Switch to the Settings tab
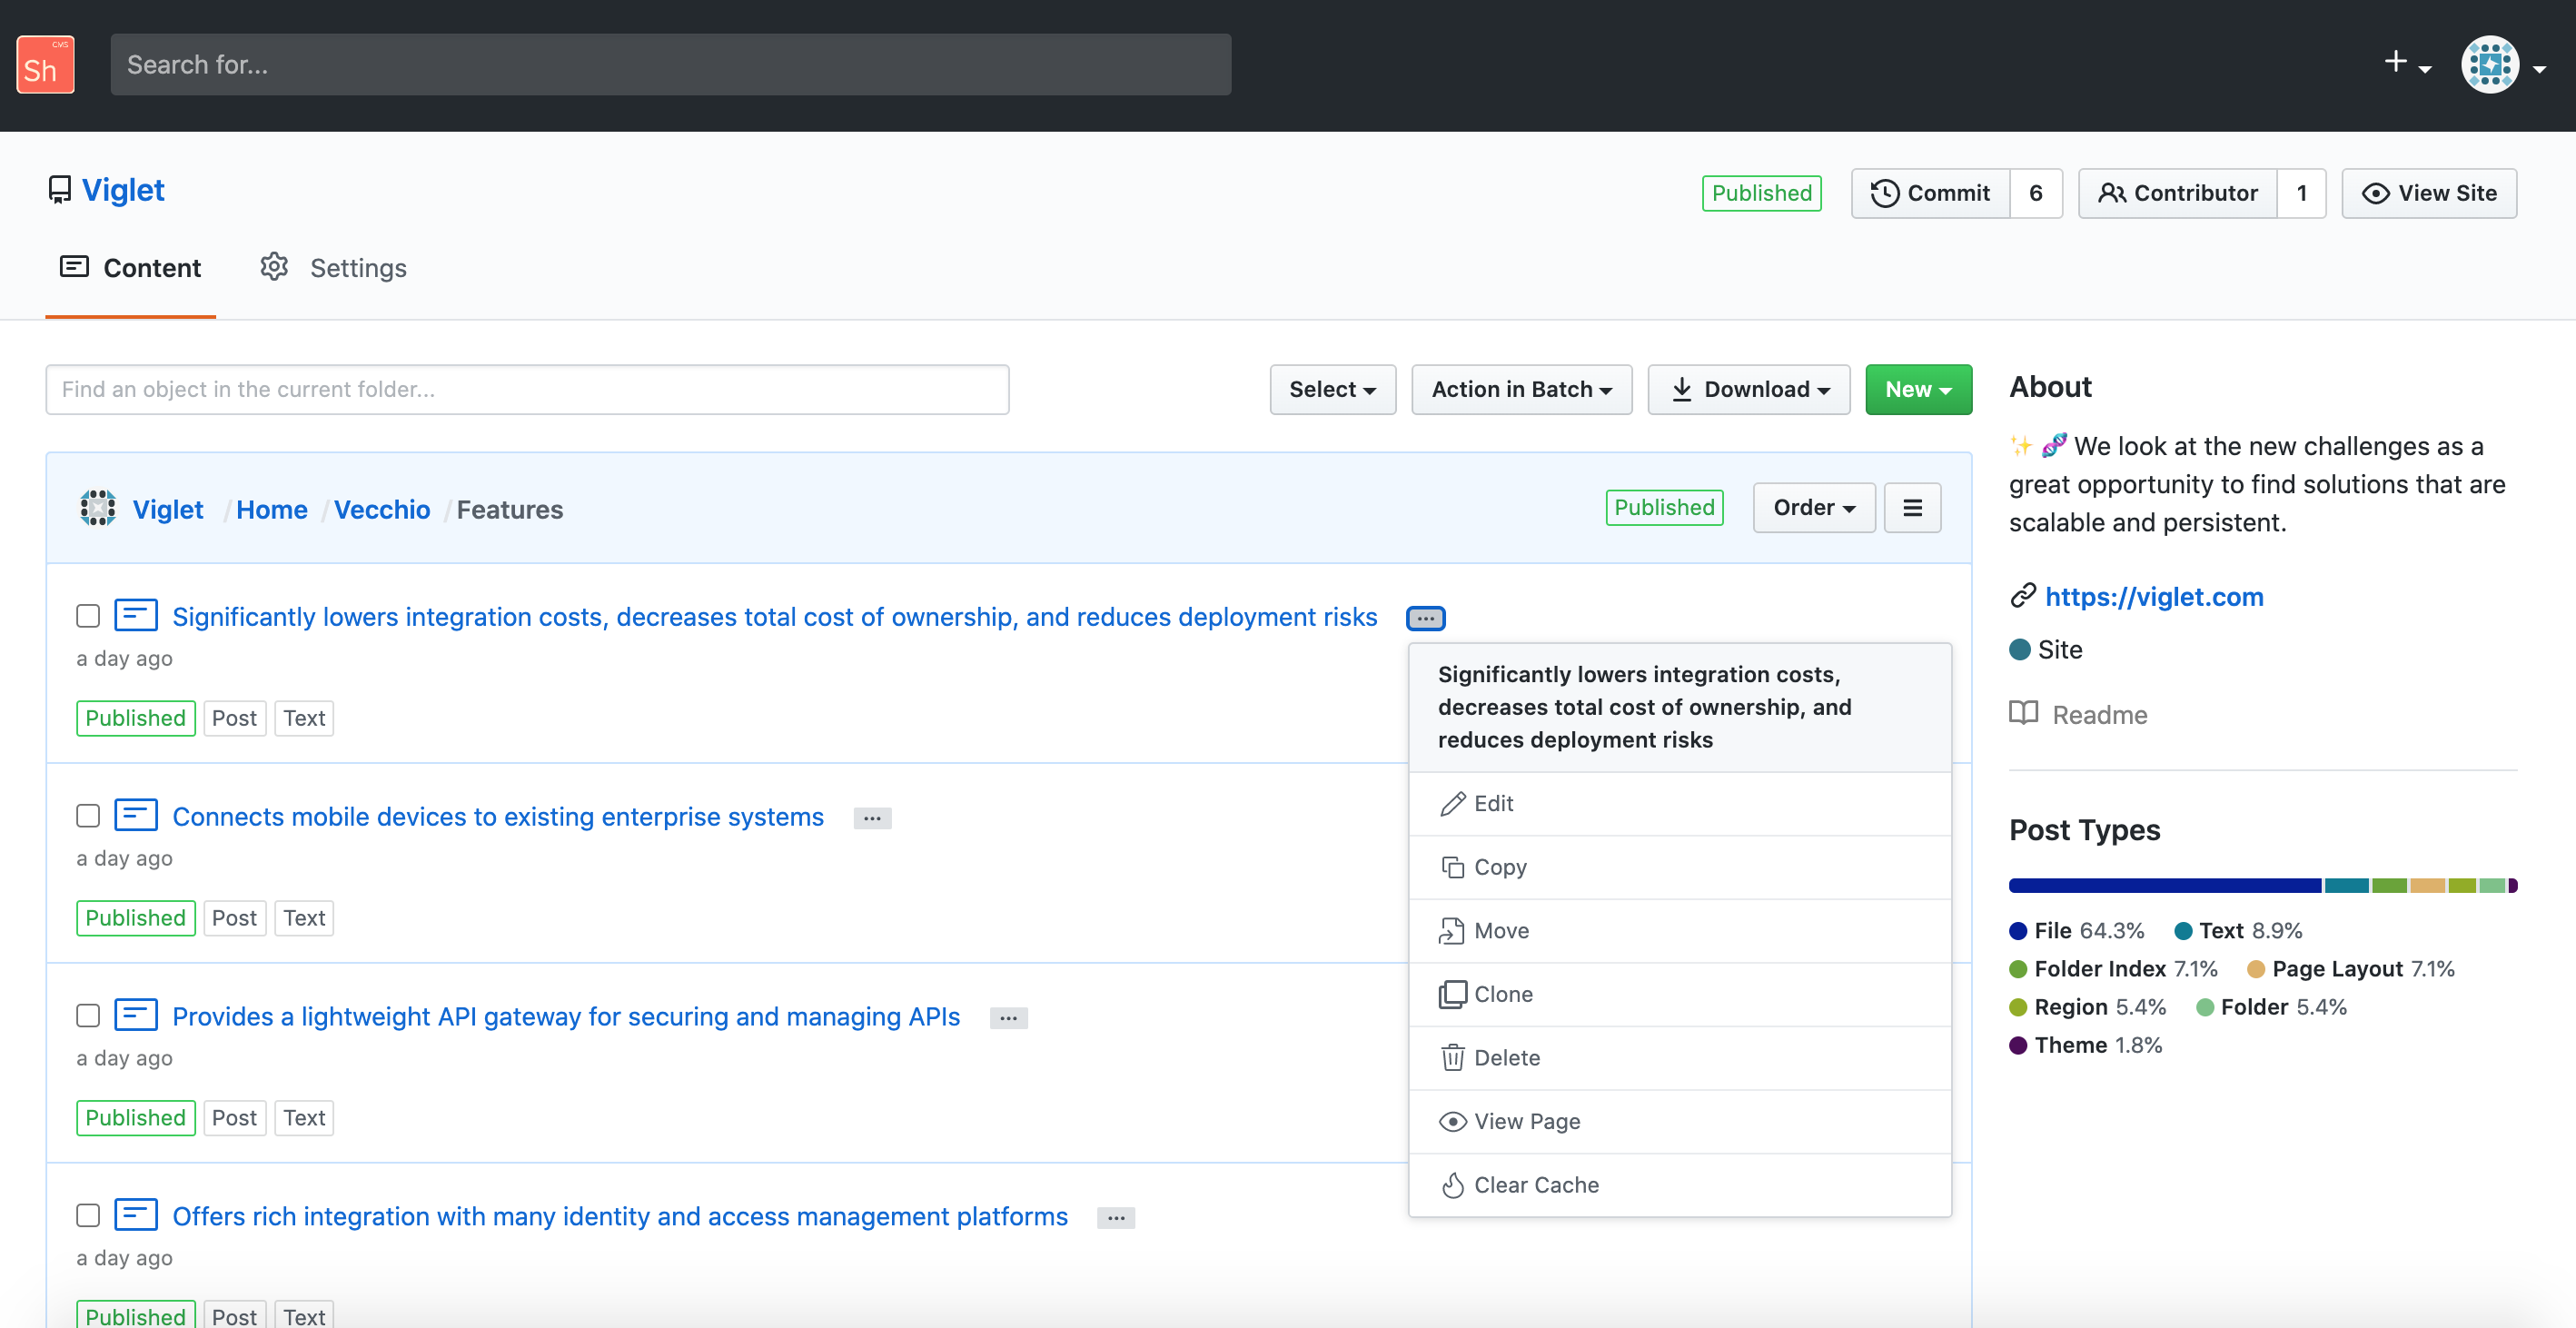Image resolution: width=2576 pixels, height=1328 pixels. coord(334,268)
